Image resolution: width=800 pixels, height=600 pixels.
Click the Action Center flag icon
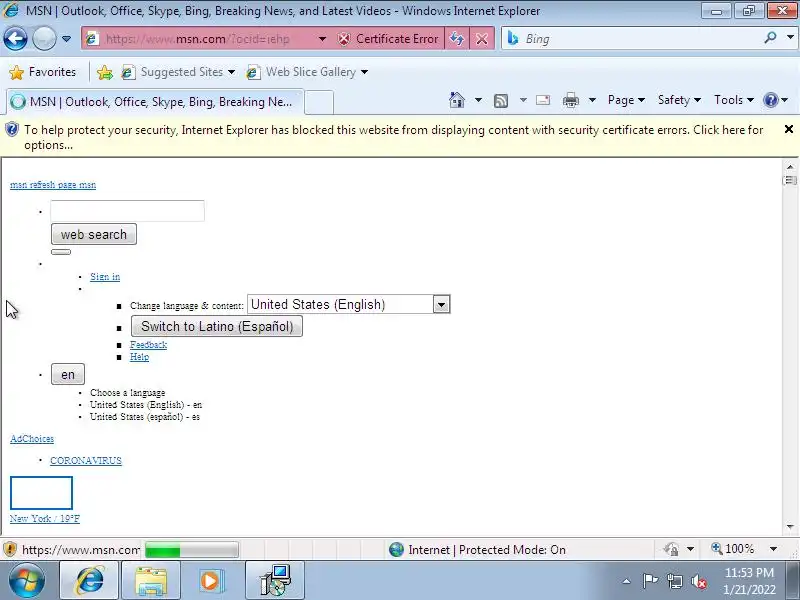[649, 581]
